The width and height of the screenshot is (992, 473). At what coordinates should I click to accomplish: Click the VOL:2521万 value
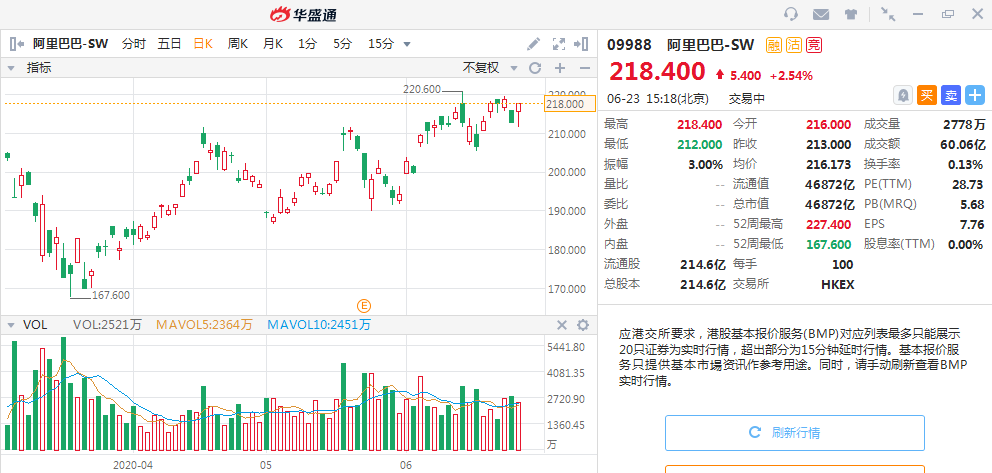tap(107, 325)
